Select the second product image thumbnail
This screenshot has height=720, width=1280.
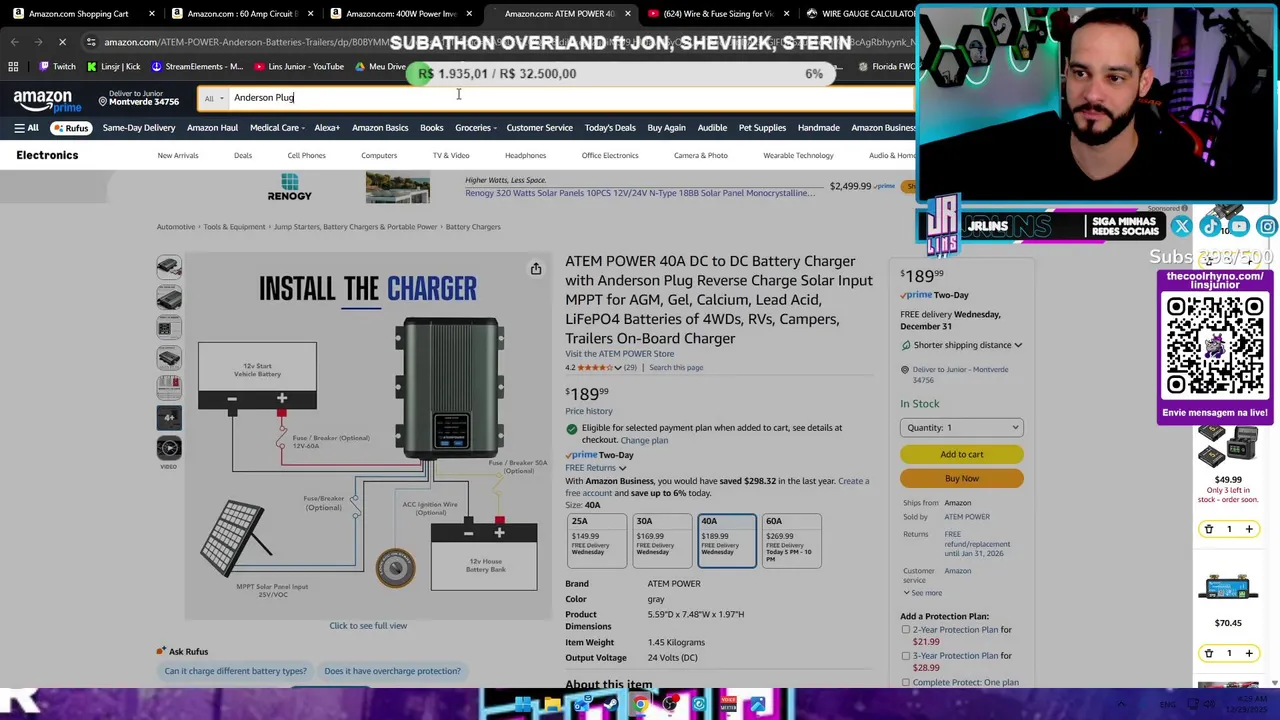(168, 297)
